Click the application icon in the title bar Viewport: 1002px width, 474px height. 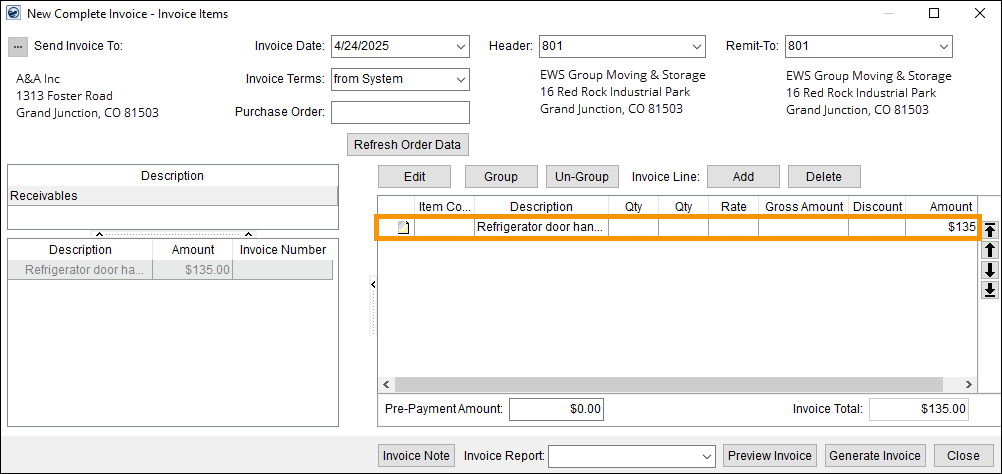point(13,13)
